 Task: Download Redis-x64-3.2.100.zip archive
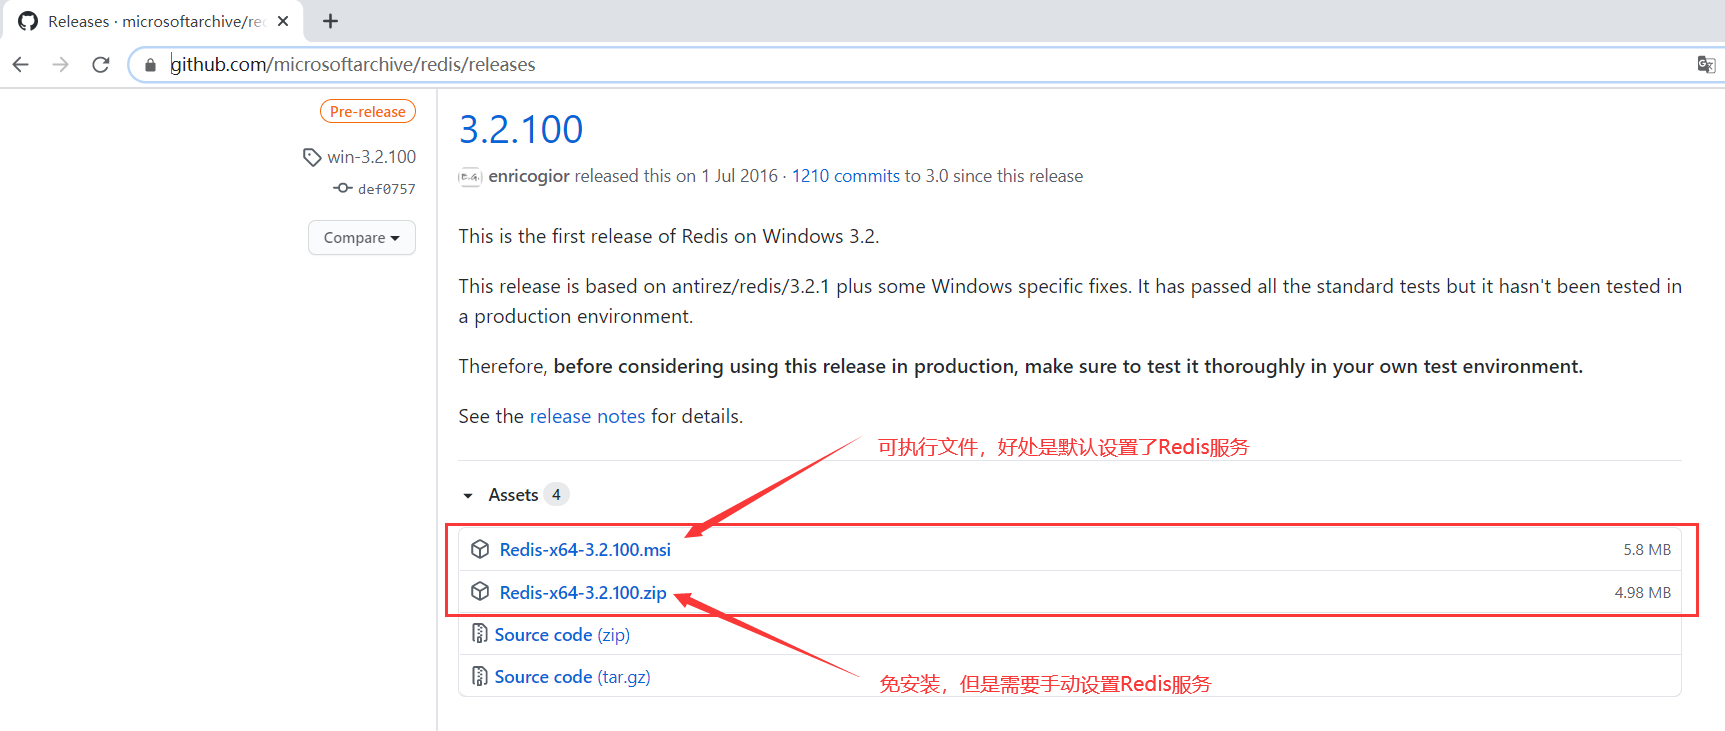(x=583, y=592)
